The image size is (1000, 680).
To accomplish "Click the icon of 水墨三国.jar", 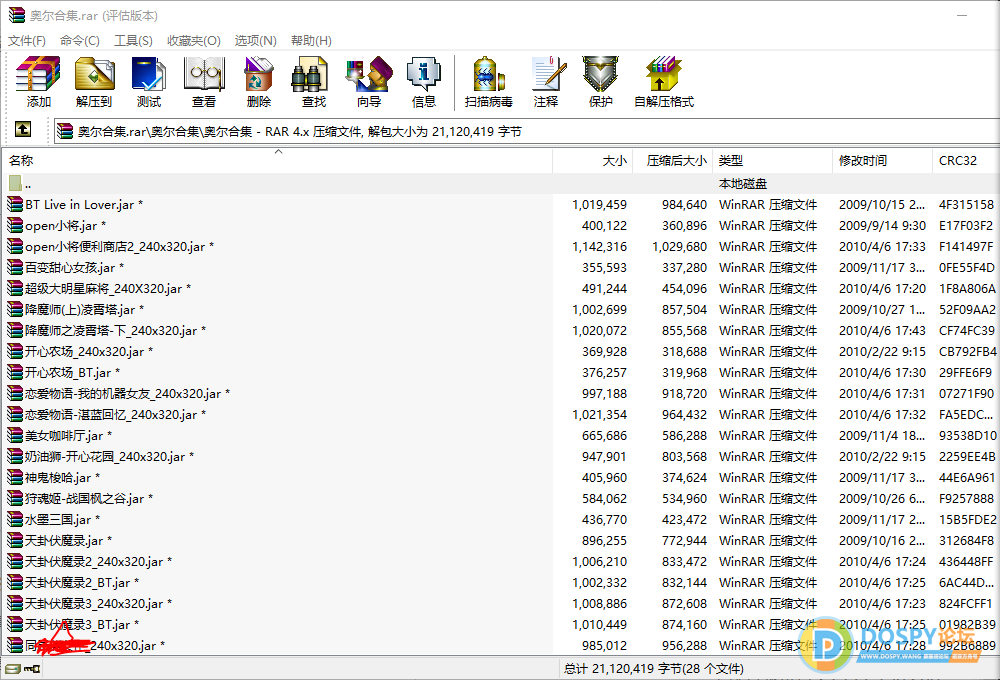I will coord(15,520).
